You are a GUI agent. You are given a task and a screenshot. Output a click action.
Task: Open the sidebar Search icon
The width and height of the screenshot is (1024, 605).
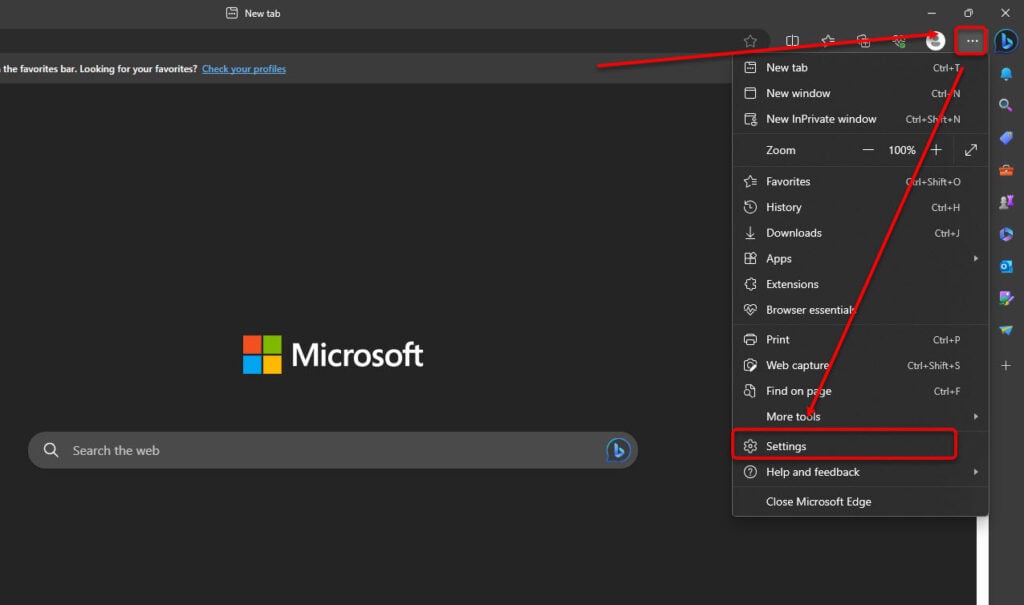pyautogui.click(x=1006, y=105)
